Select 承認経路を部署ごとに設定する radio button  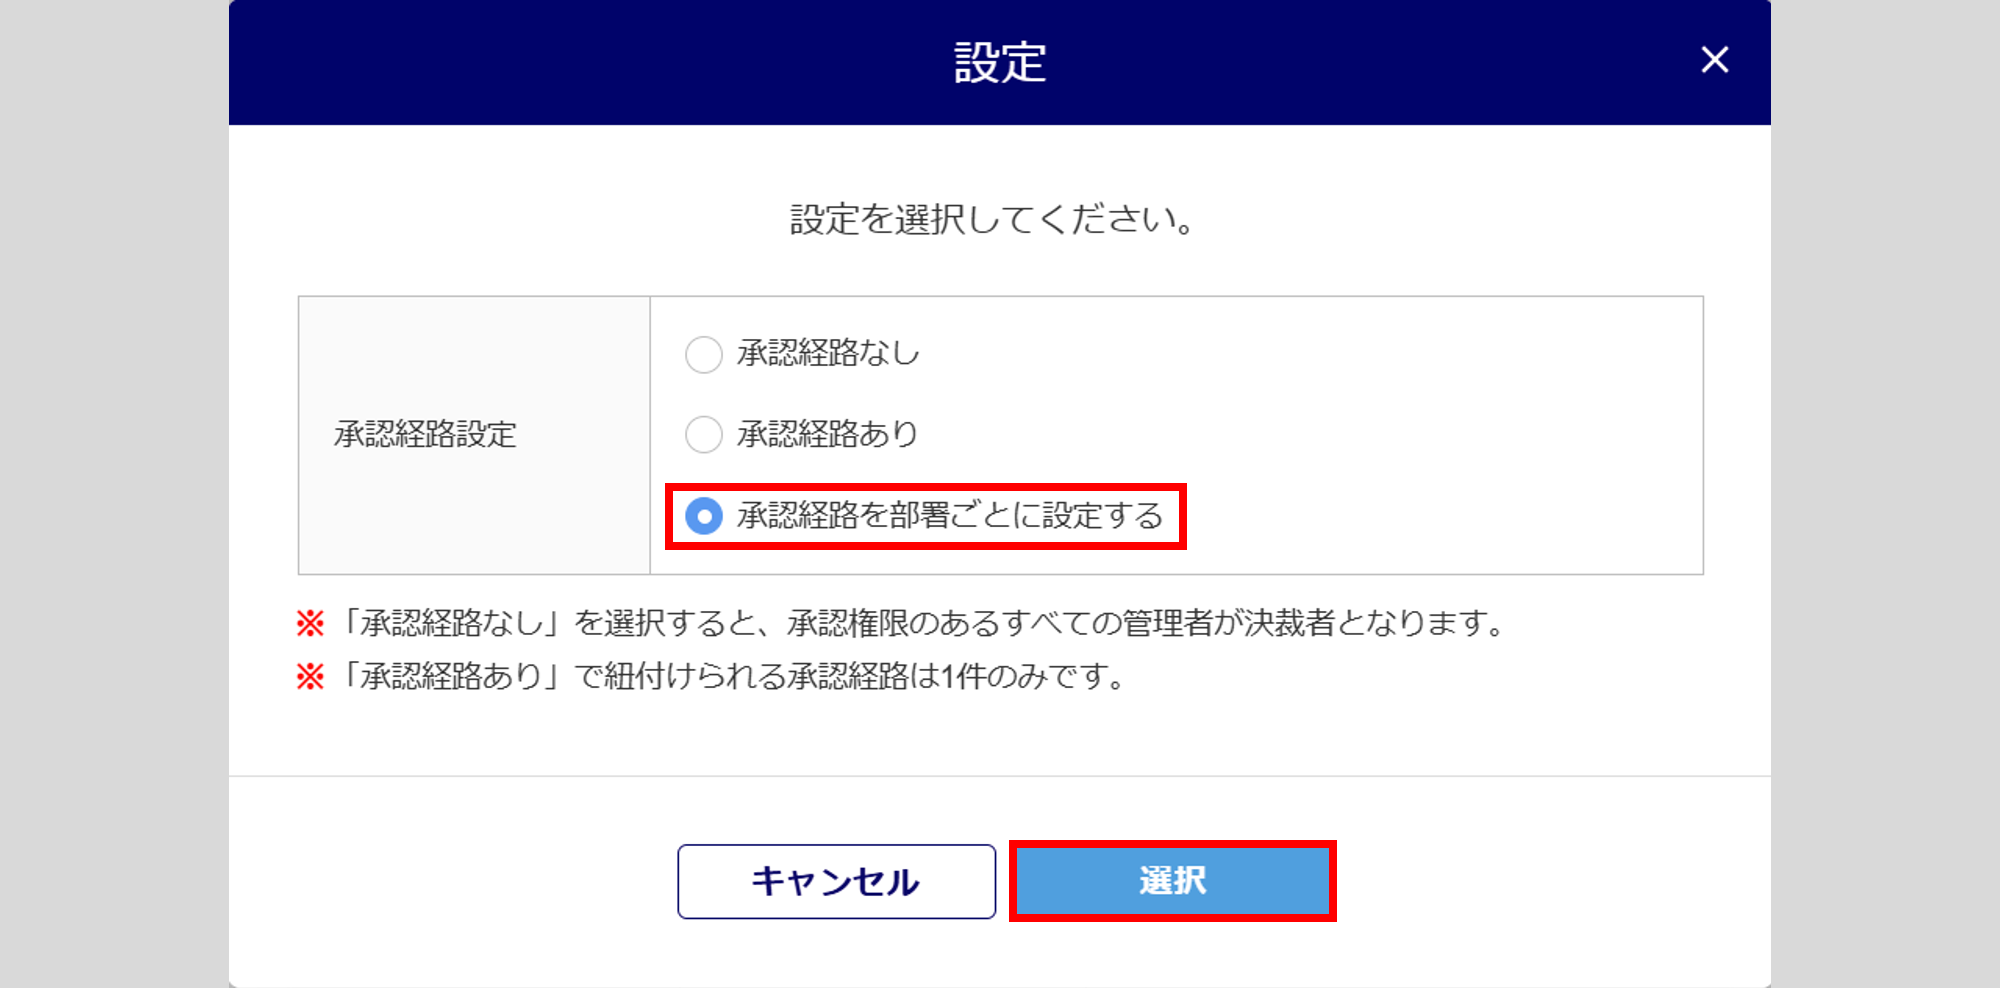click(x=704, y=516)
